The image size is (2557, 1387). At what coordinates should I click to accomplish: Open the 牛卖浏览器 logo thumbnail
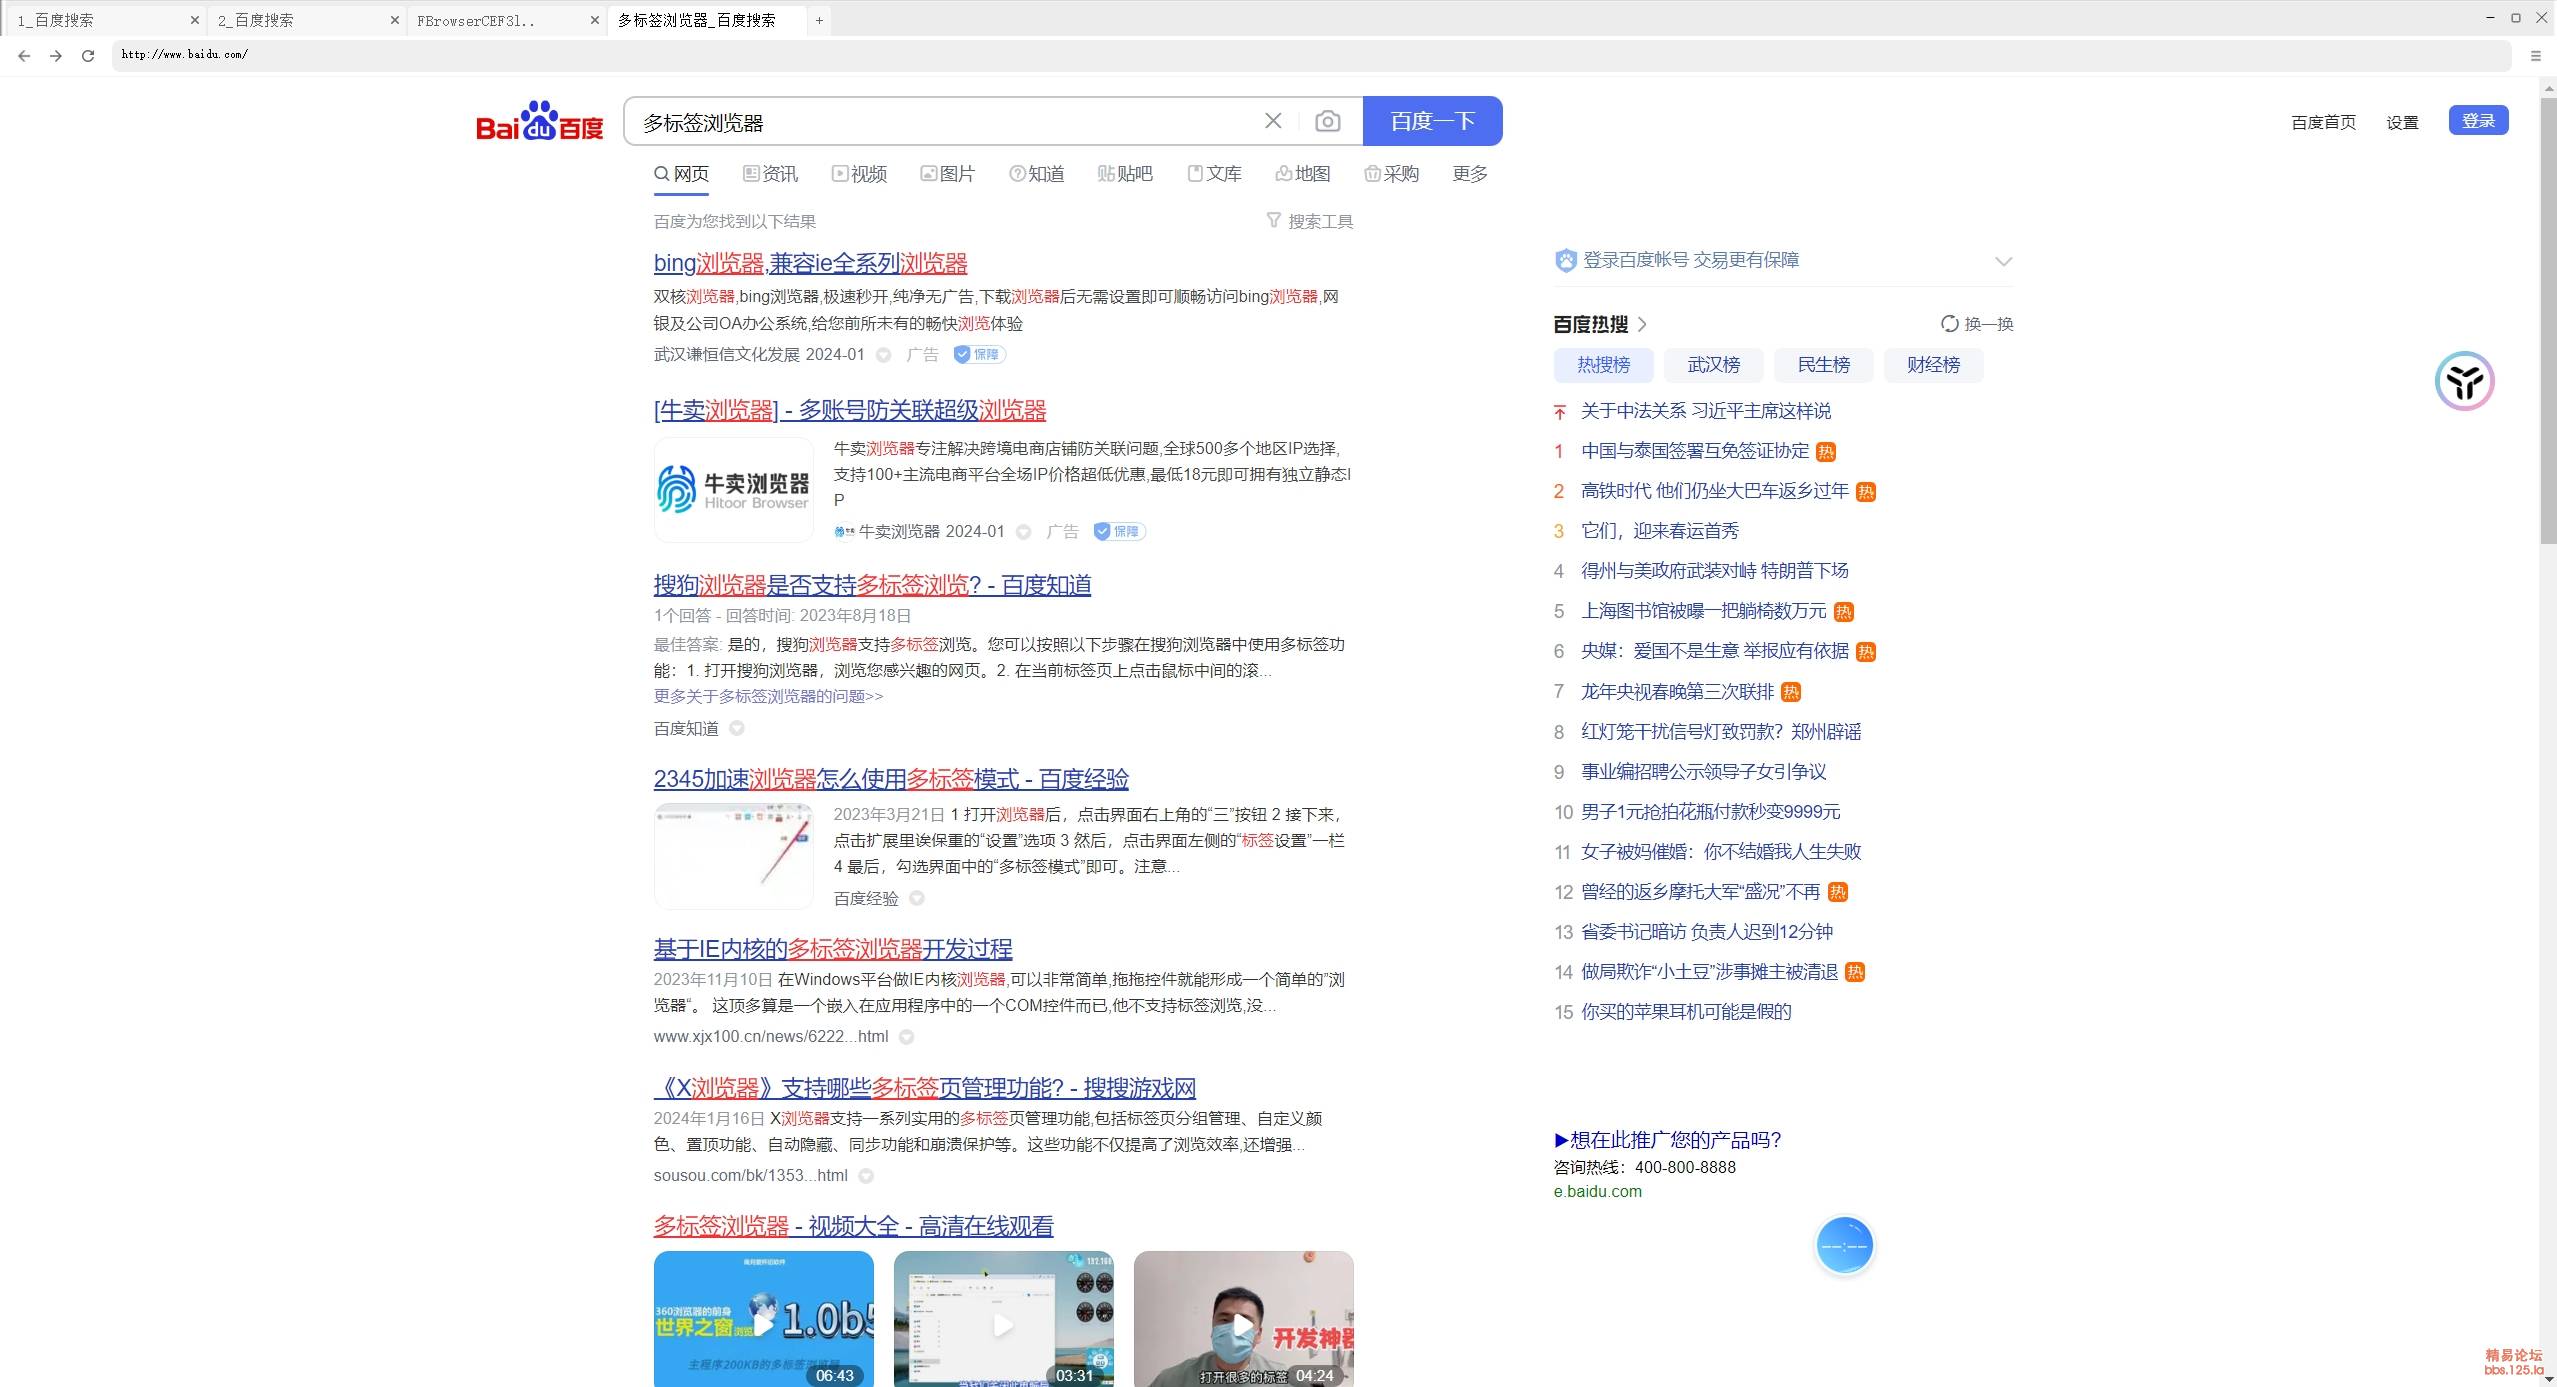[734, 489]
